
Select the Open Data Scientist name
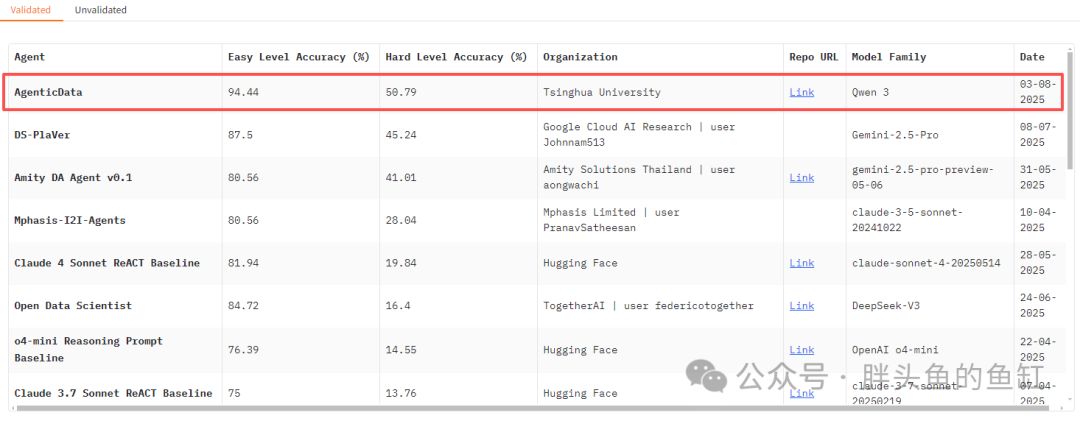73,305
